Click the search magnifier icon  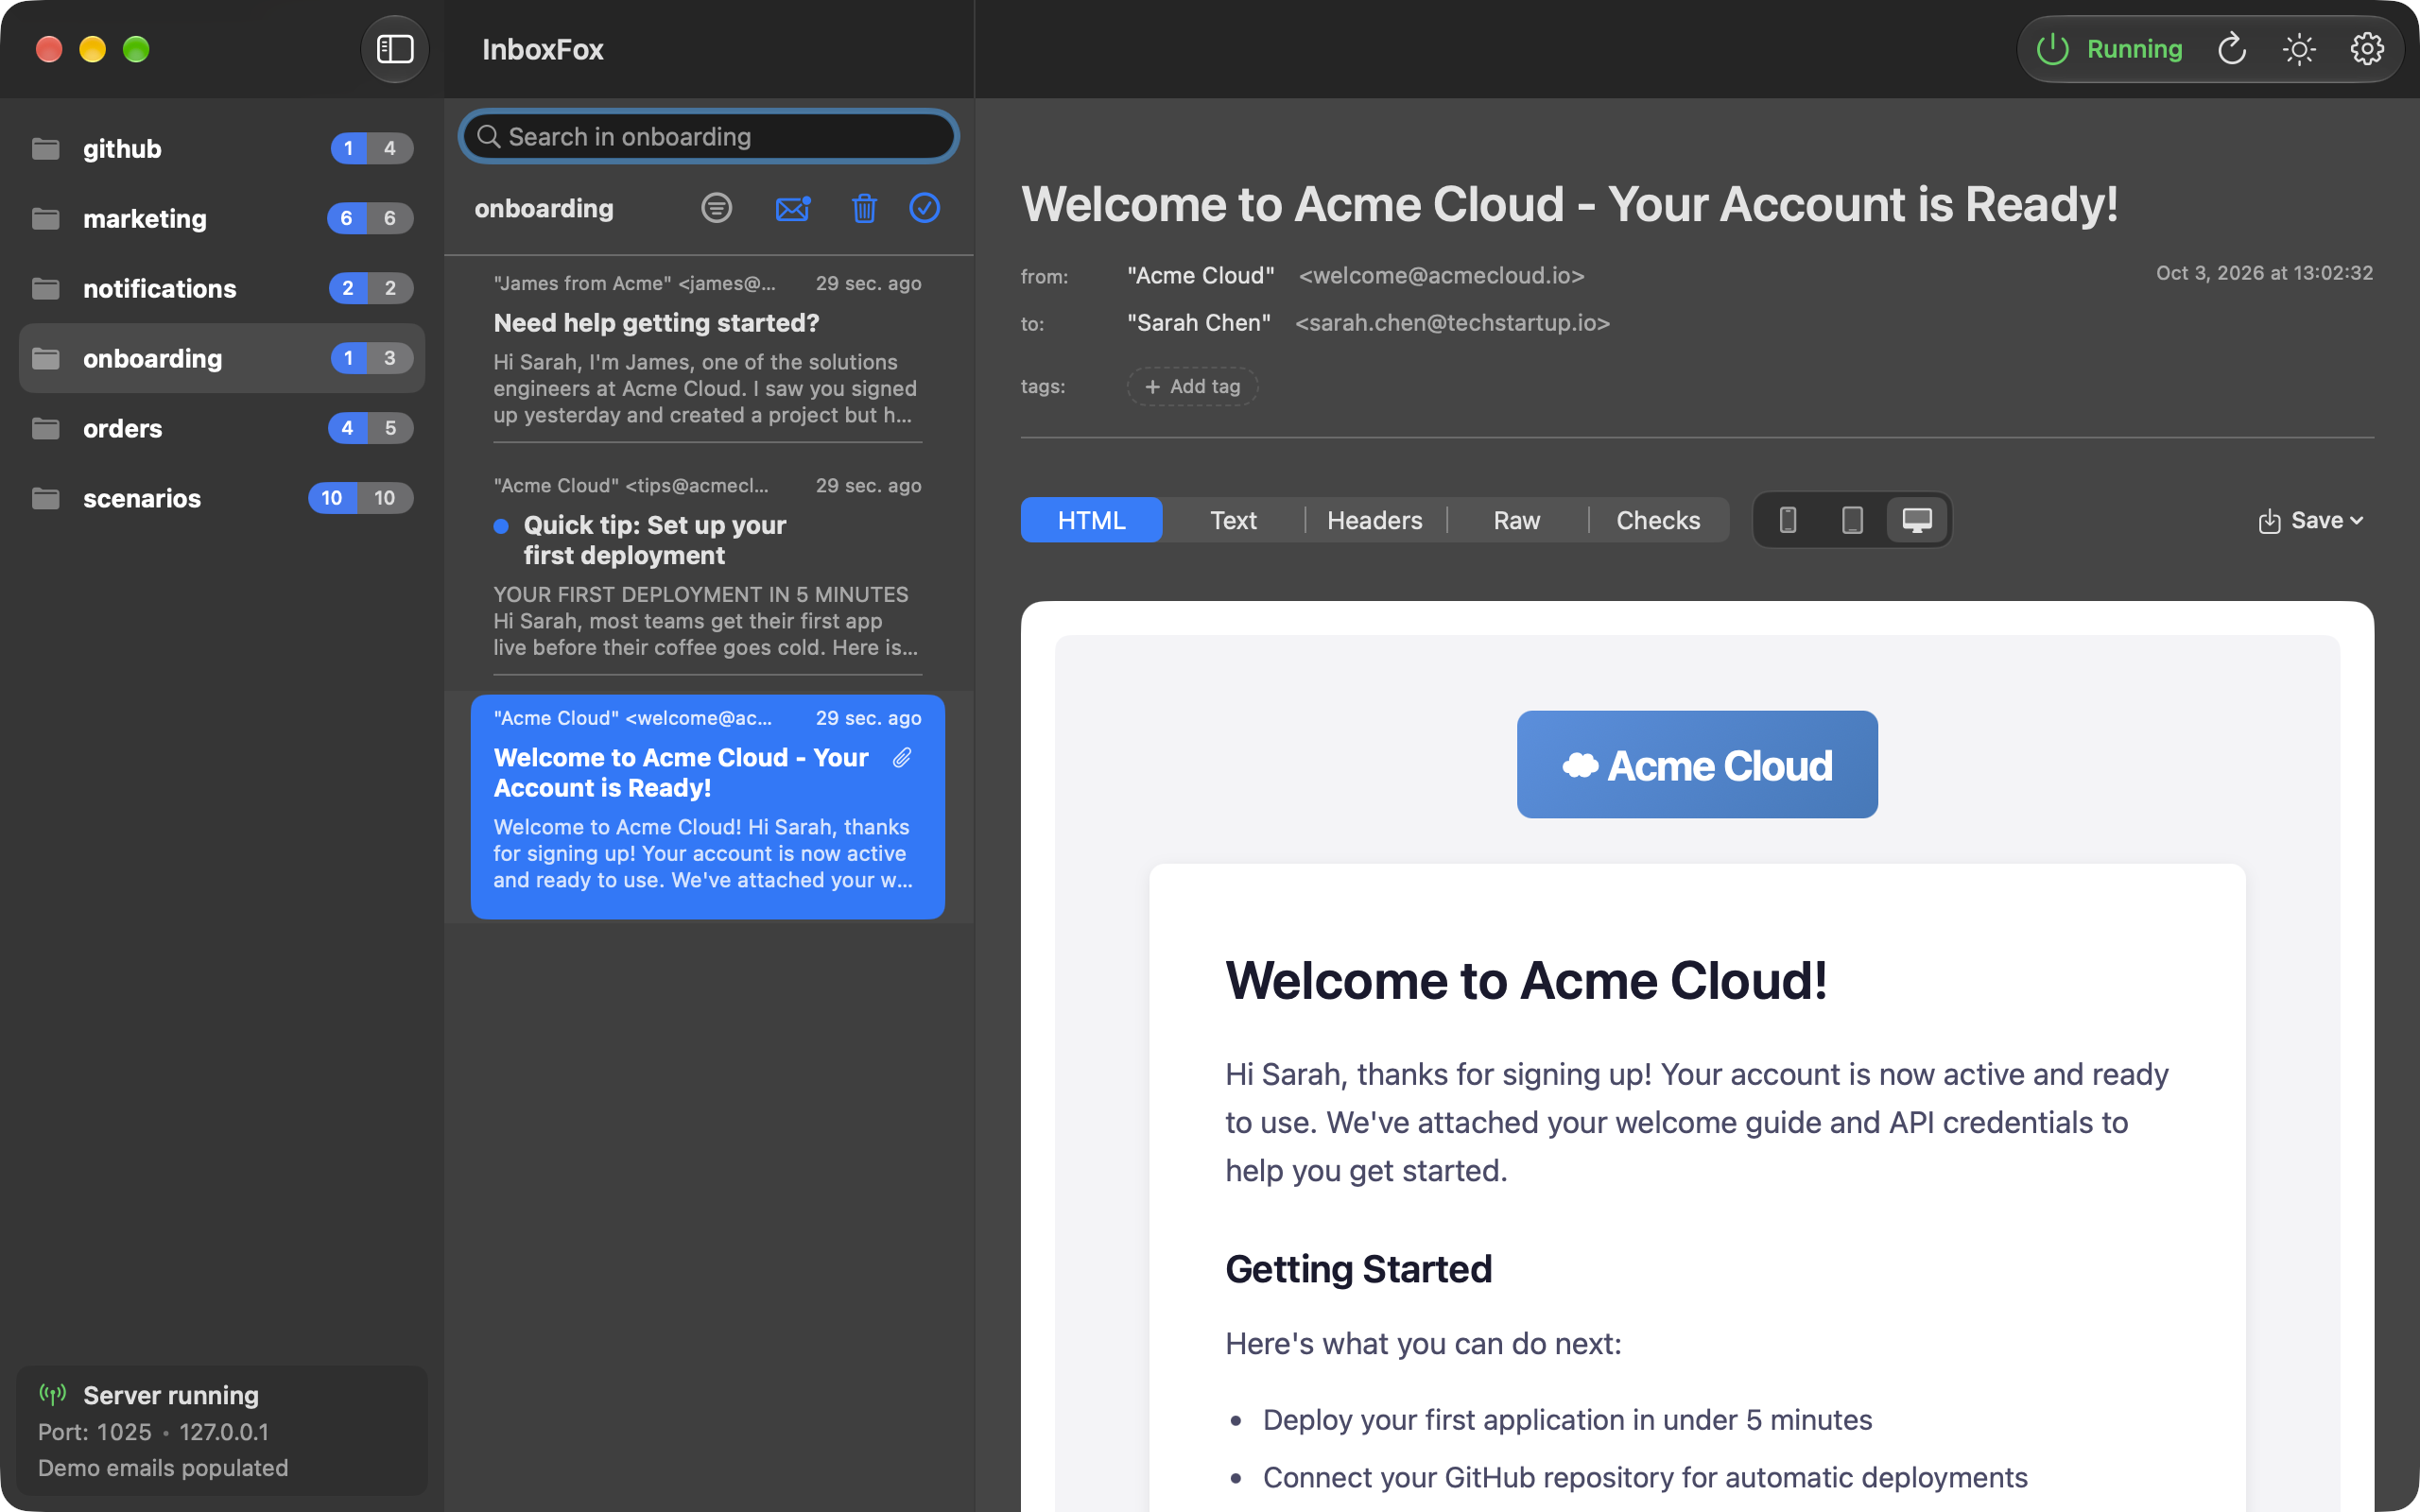click(488, 136)
